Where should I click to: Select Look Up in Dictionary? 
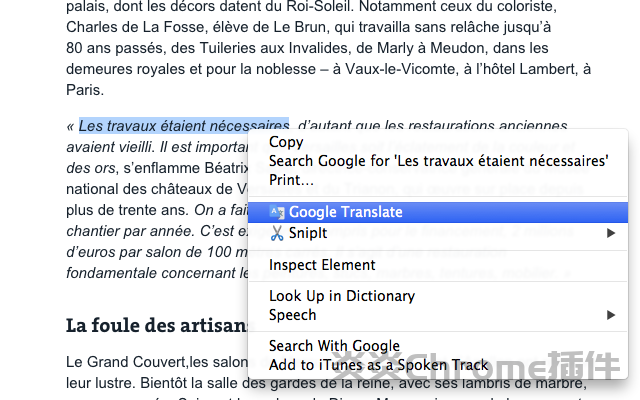[341, 296]
